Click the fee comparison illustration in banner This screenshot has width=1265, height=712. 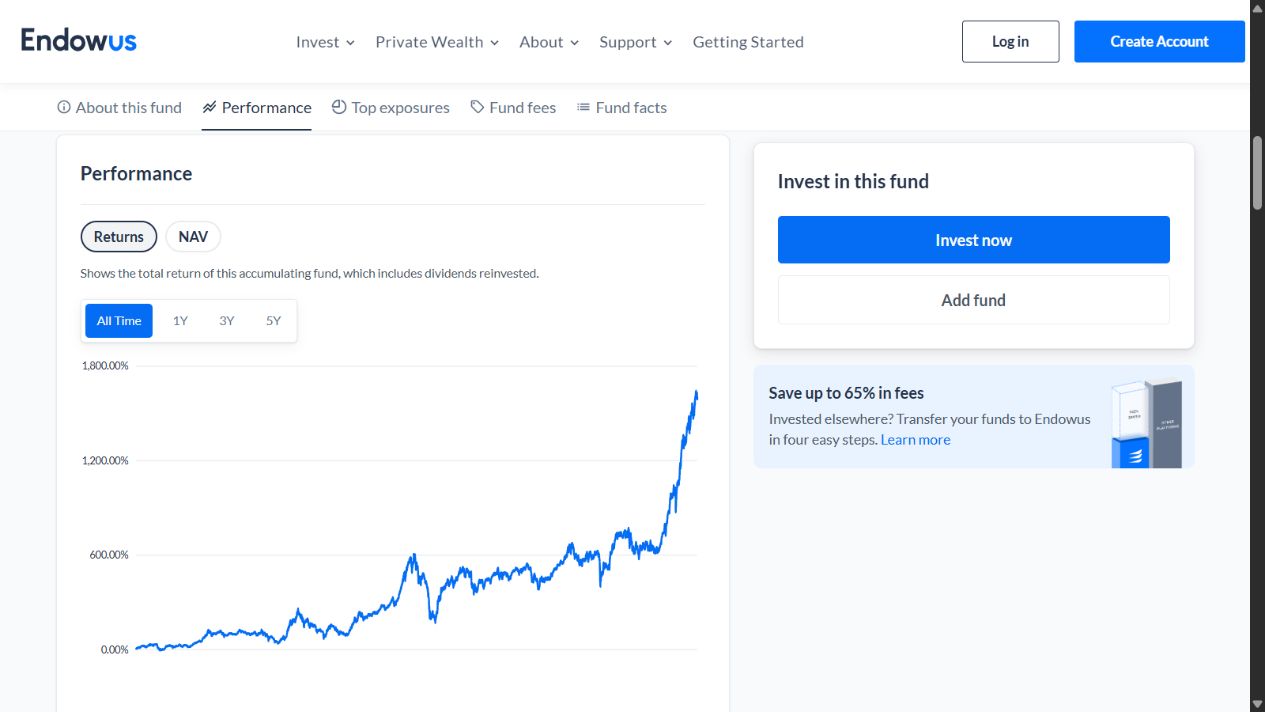tap(1146, 423)
